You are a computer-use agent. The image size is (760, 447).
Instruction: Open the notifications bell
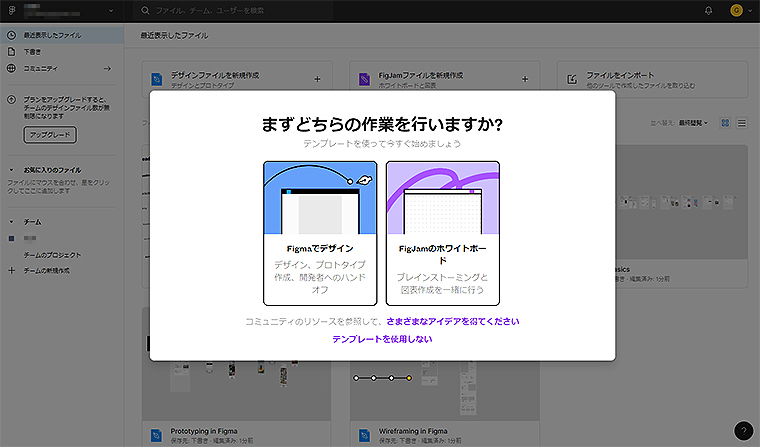tap(709, 10)
